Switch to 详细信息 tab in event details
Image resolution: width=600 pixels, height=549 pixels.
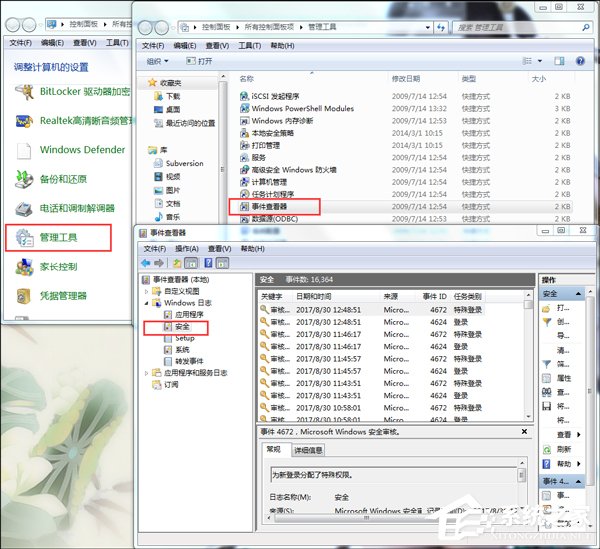(x=308, y=450)
